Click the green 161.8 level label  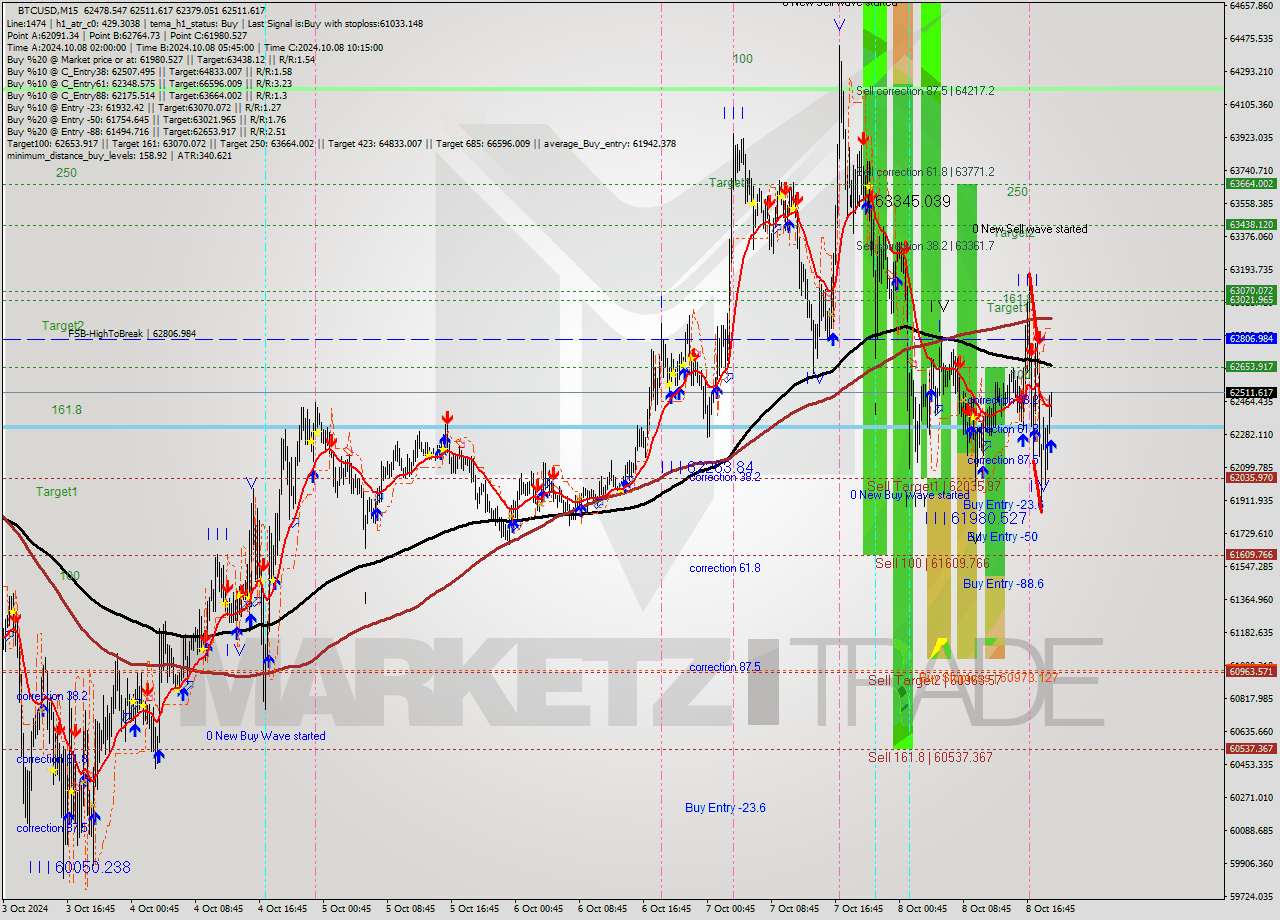(67, 410)
